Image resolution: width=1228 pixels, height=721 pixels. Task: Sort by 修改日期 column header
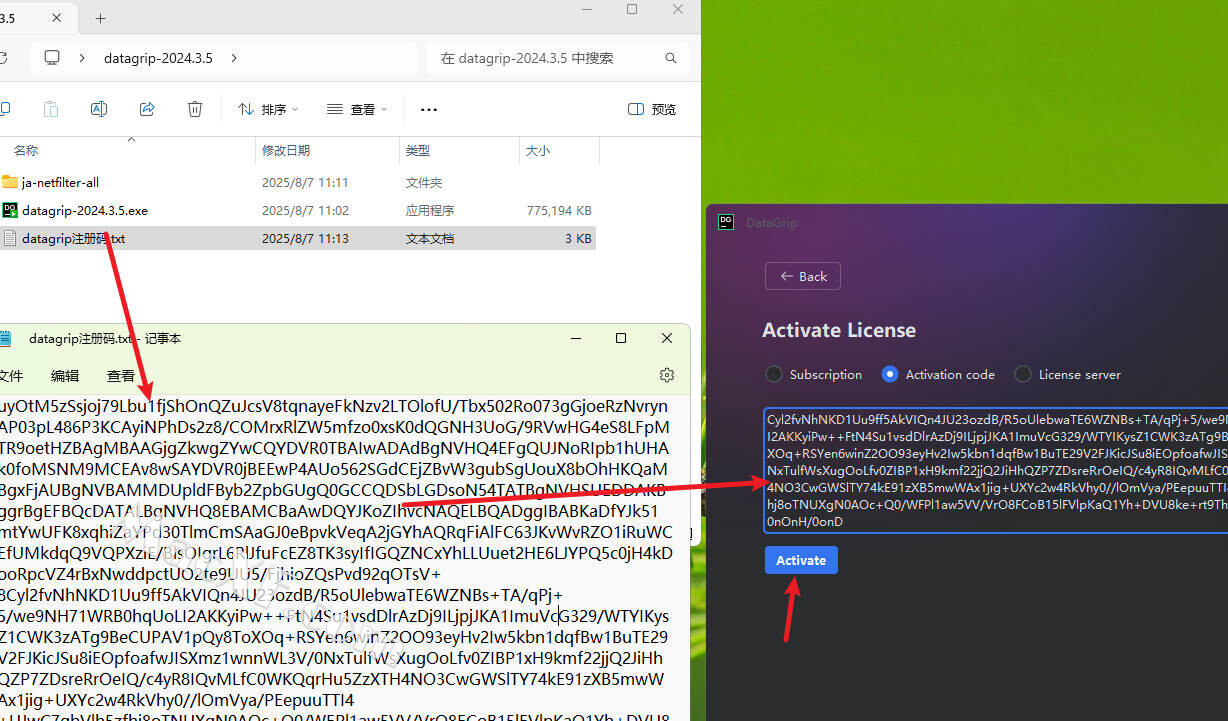[286, 150]
